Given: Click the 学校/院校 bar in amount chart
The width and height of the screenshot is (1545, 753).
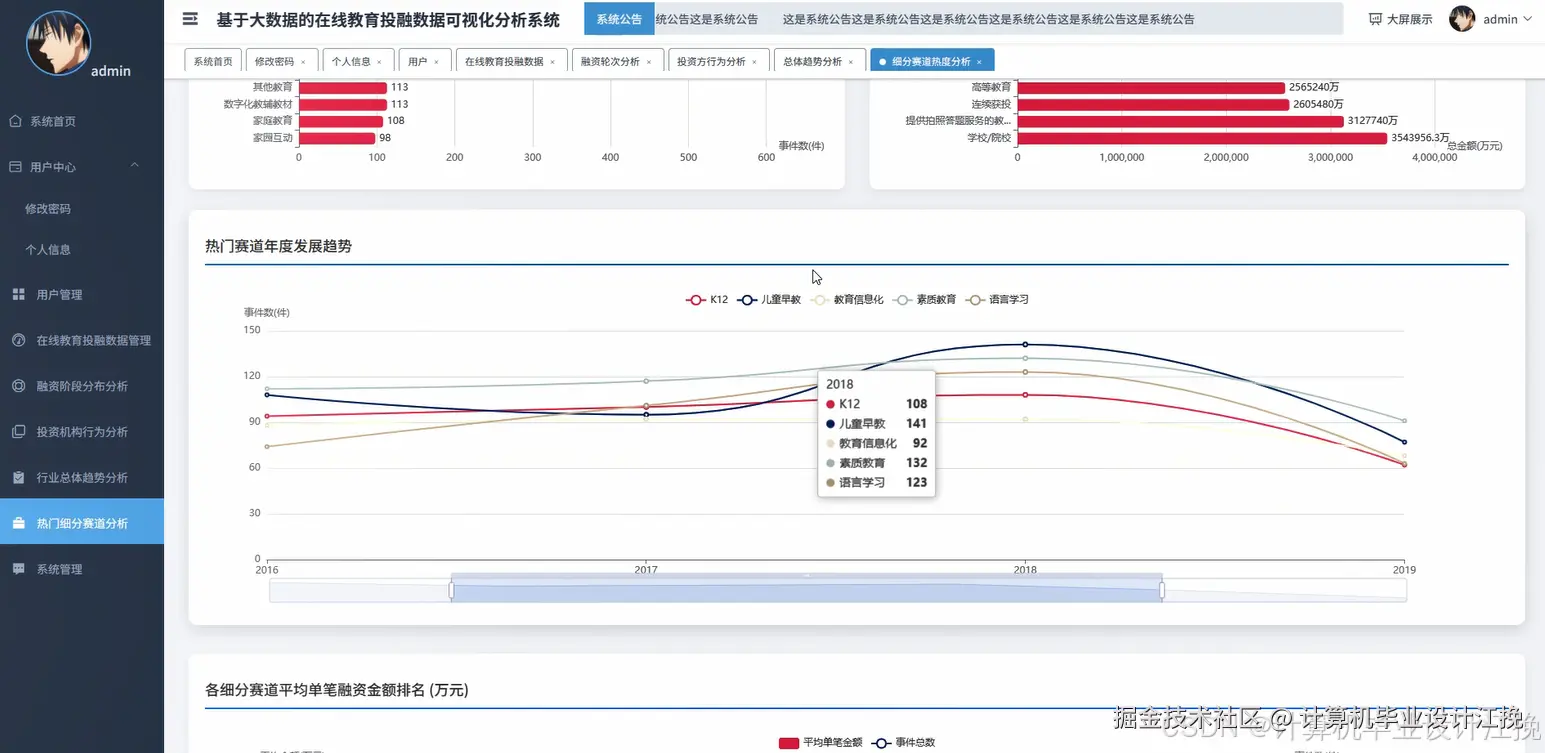Looking at the screenshot, I should click(x=1202, y=138).
